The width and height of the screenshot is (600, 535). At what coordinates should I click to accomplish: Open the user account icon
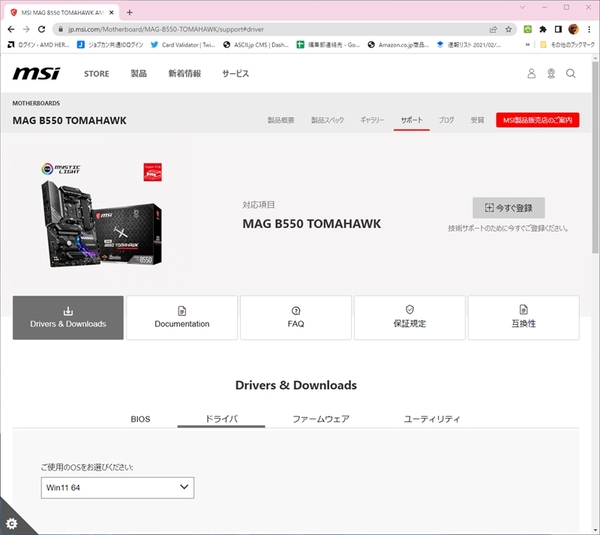coord(532,74)
